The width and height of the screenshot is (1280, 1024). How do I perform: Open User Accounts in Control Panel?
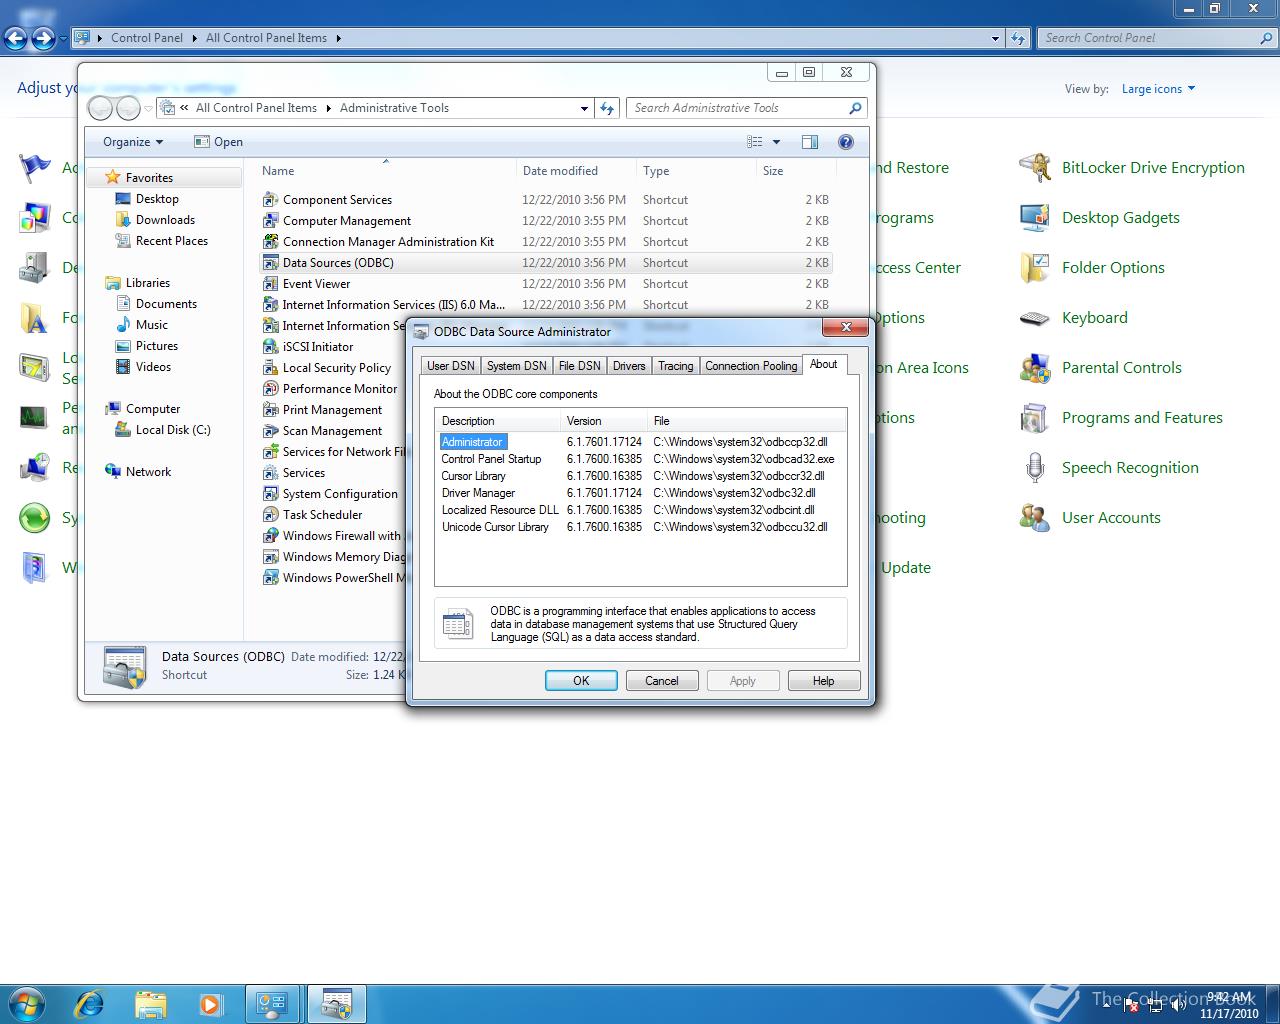(1110, 517)
